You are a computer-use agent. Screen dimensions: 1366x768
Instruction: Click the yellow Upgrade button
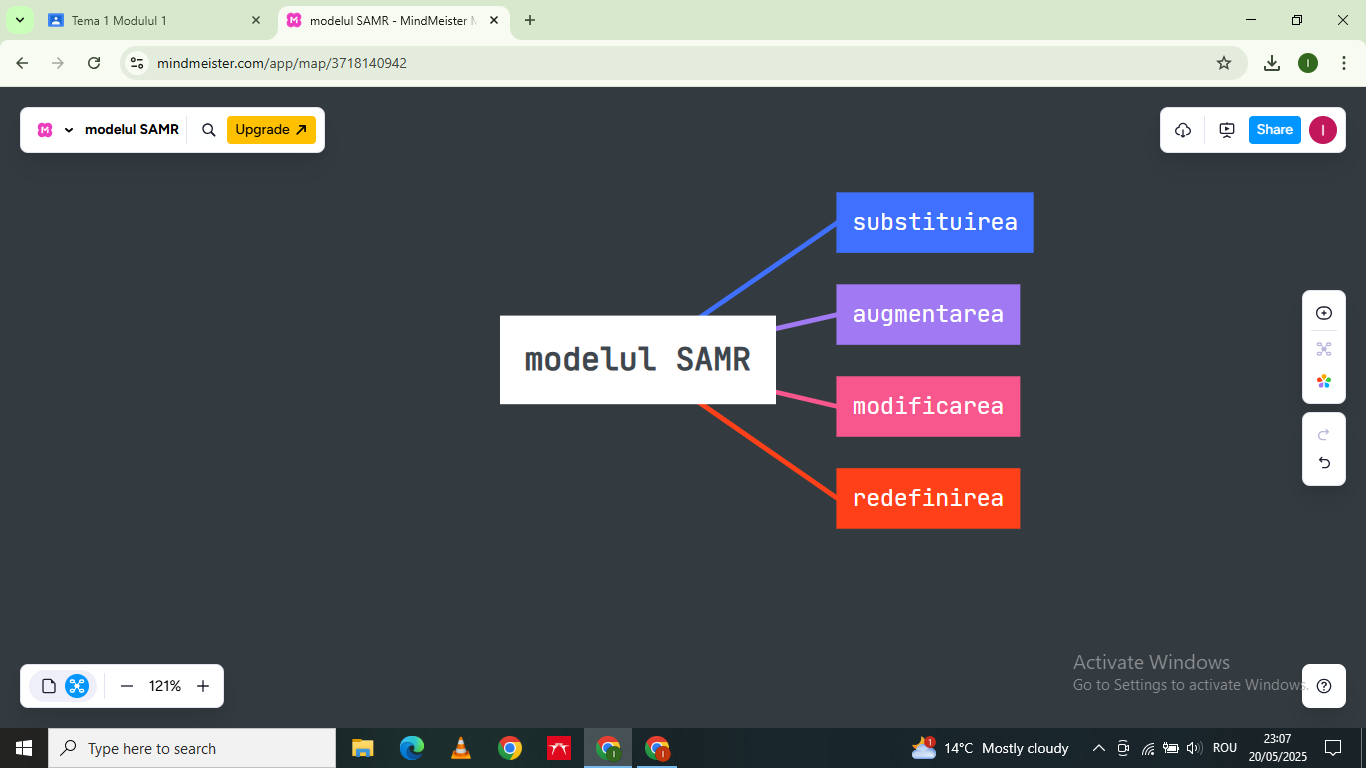[271, 130]
